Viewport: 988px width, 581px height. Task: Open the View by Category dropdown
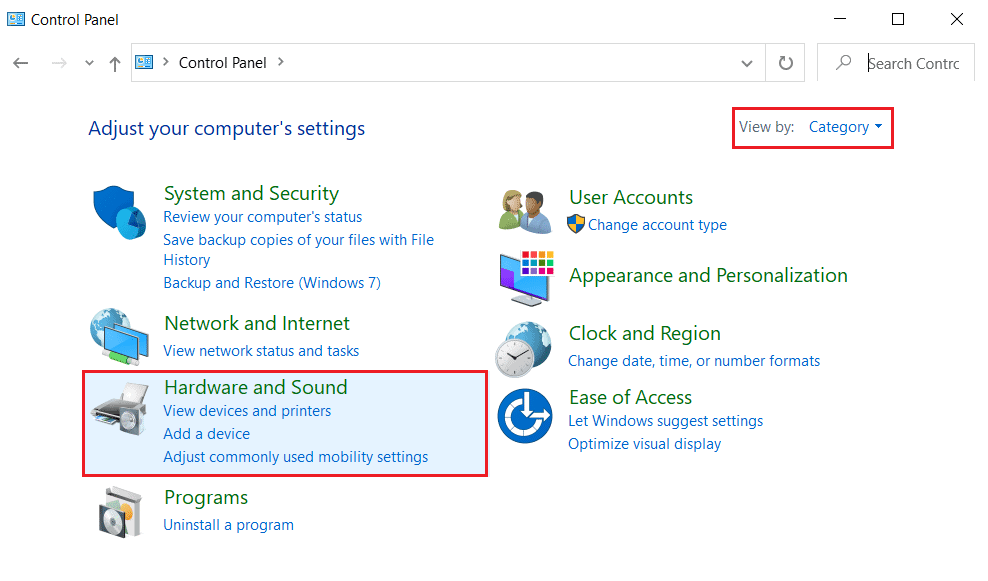840,127
